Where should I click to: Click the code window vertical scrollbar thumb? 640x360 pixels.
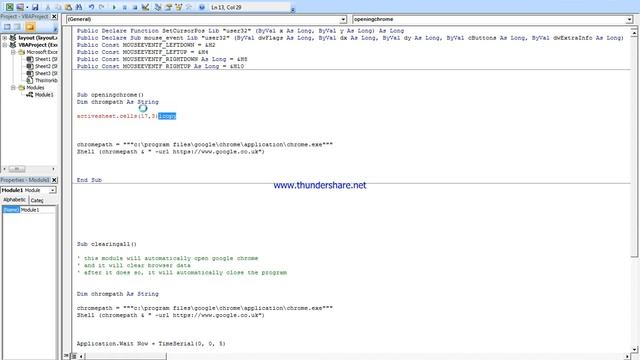click(633, 147)
